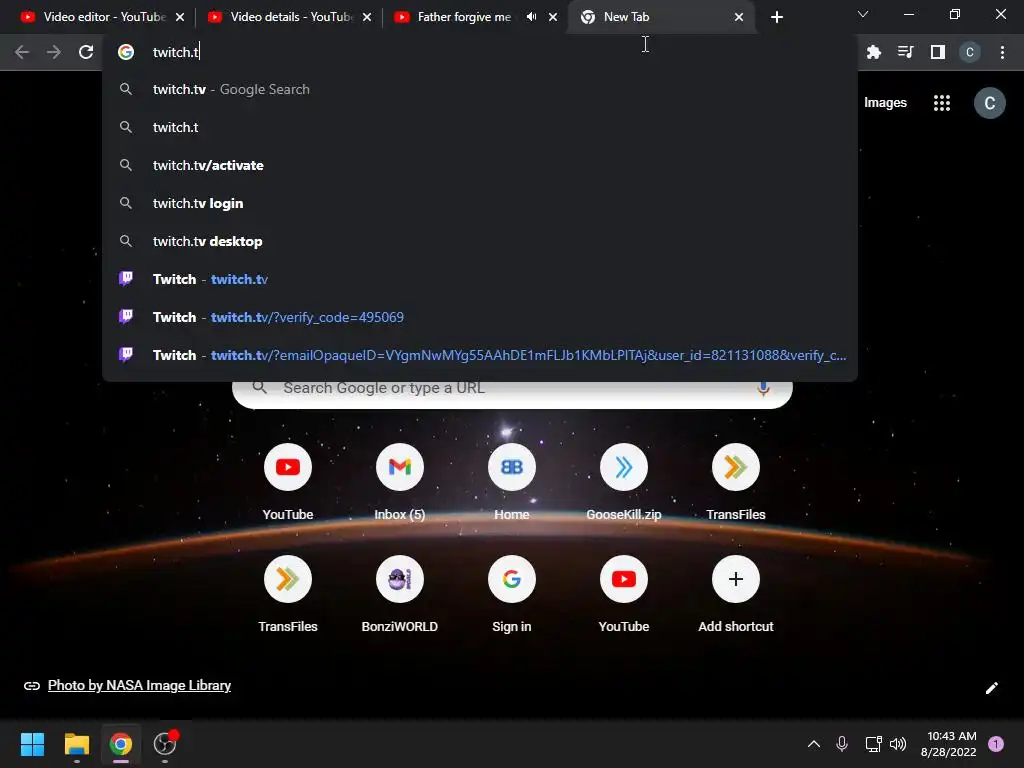The height and width of the screenshot is (768, 1024).
Task: Open the YouTube shortcut beside Inbox (5)
Action: tap(288, 483)
